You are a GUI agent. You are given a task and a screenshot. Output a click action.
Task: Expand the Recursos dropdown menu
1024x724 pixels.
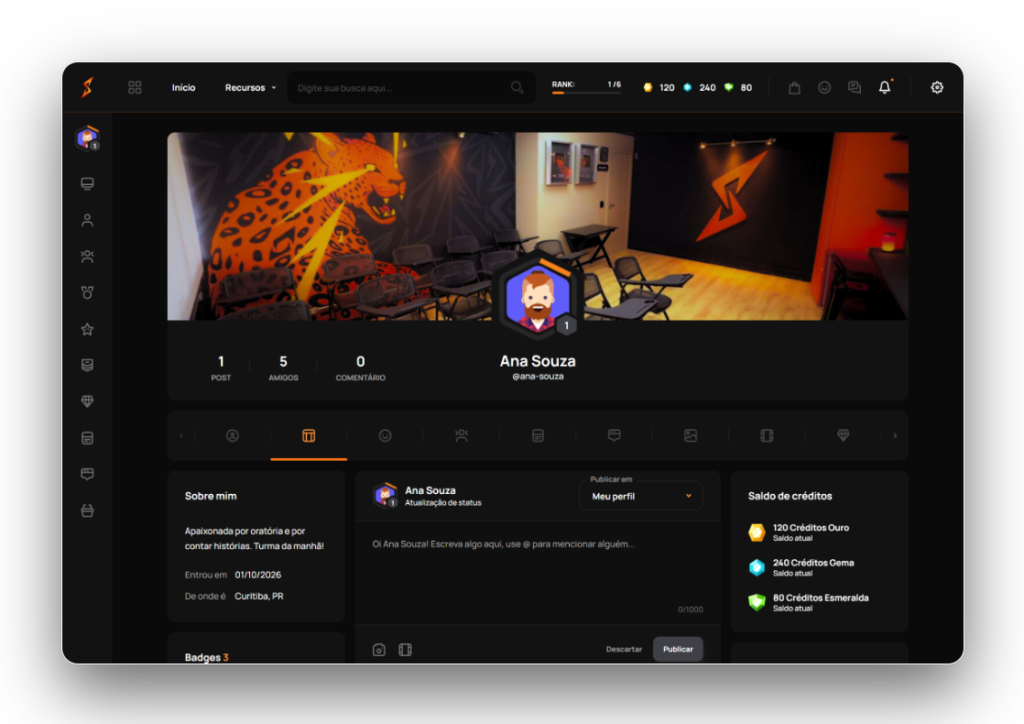coord(251,87)
